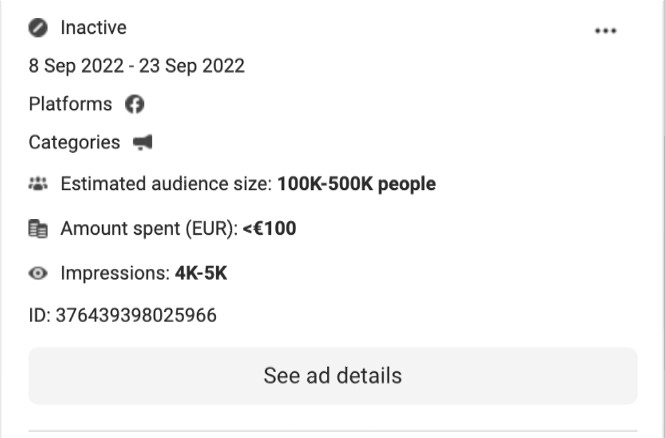Click the 100K-500K people audience value
Image resolution: width=665 pixels, height=438 pixels.
[x=357, y=184]
